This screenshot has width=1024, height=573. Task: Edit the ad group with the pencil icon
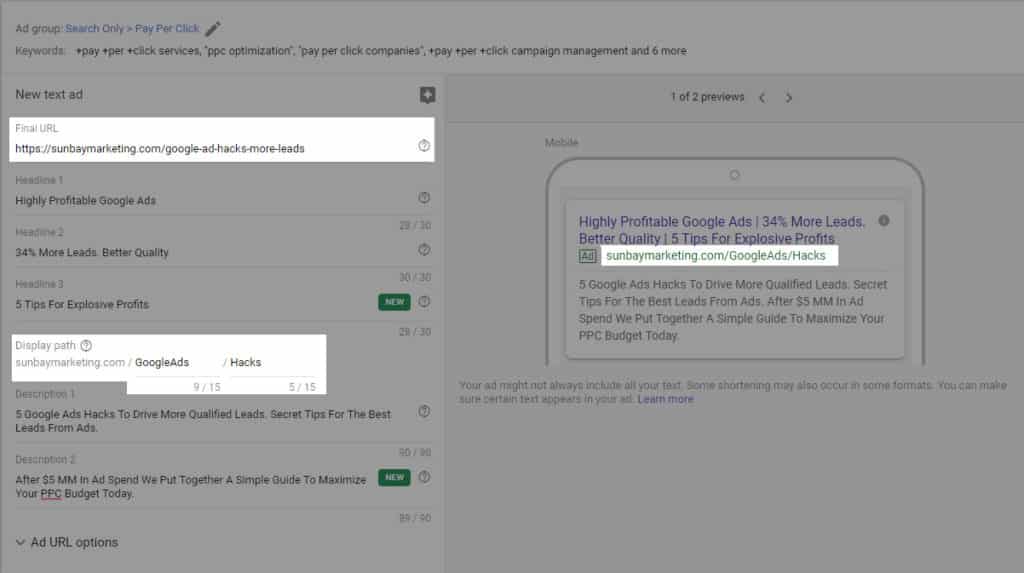(213, 29)
